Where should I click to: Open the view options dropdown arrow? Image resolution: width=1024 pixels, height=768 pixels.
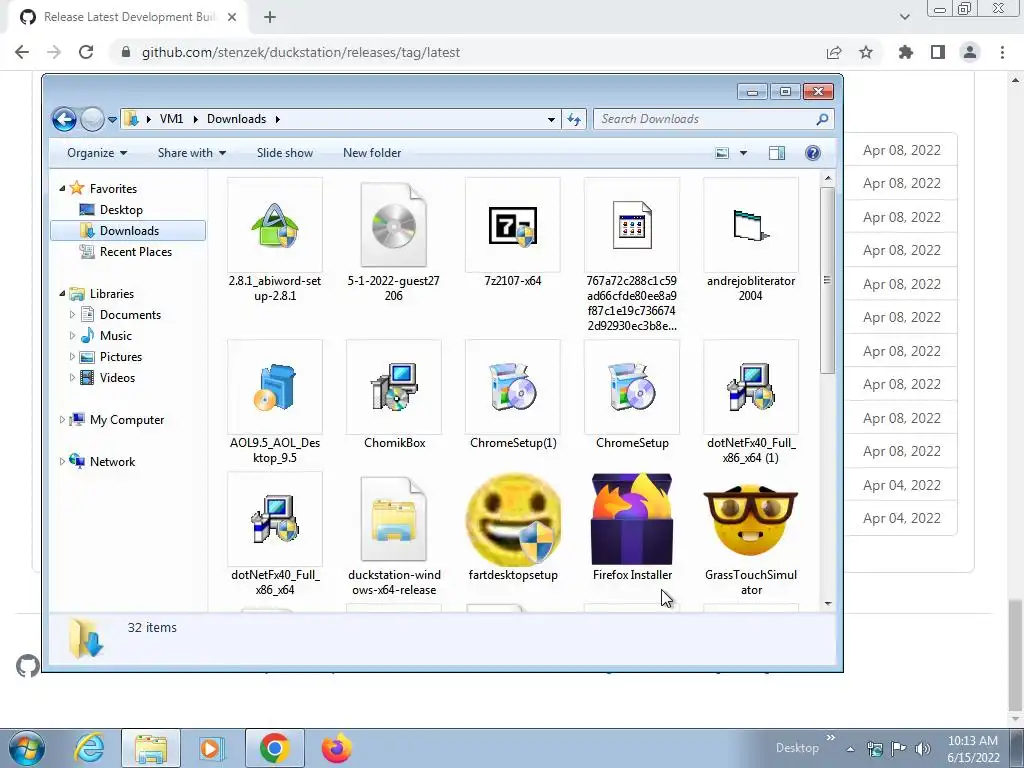743,153
